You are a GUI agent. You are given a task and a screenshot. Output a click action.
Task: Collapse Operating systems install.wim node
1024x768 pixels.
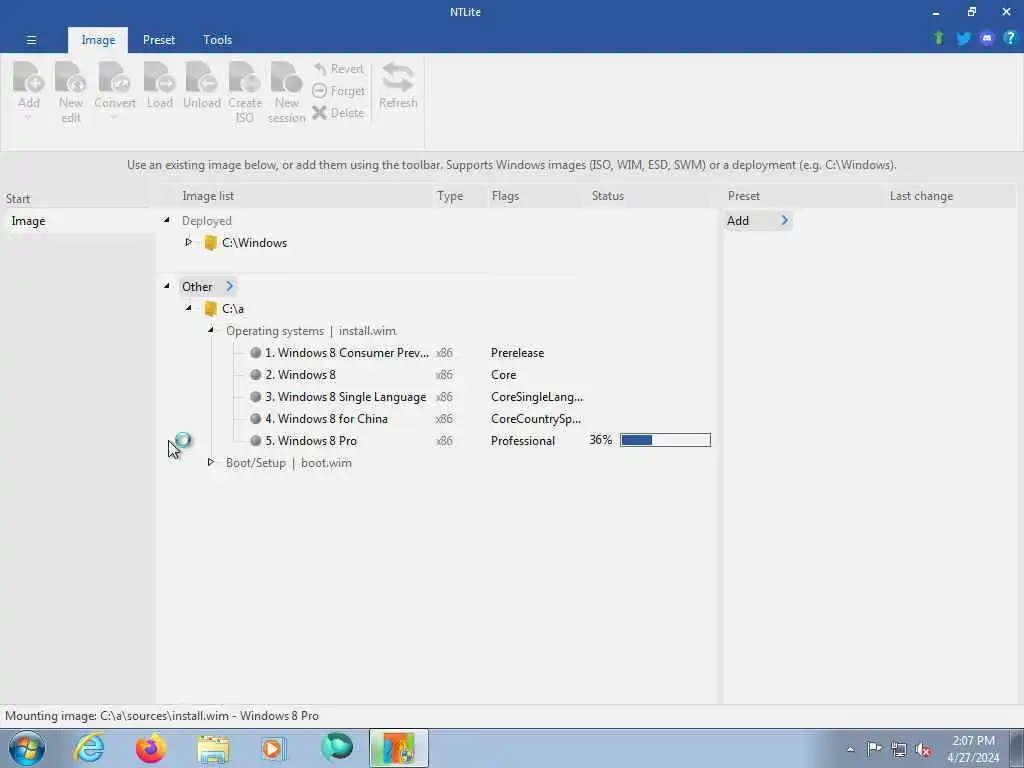point(210,330)
